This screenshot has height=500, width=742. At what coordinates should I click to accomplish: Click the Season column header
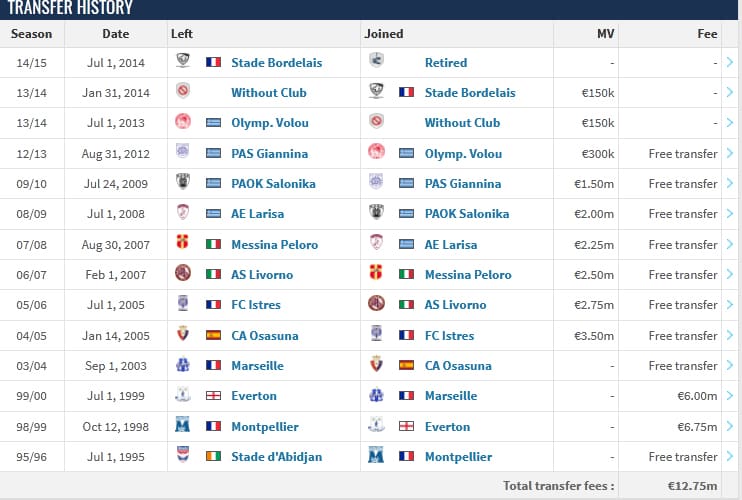[x=31, y=33]
